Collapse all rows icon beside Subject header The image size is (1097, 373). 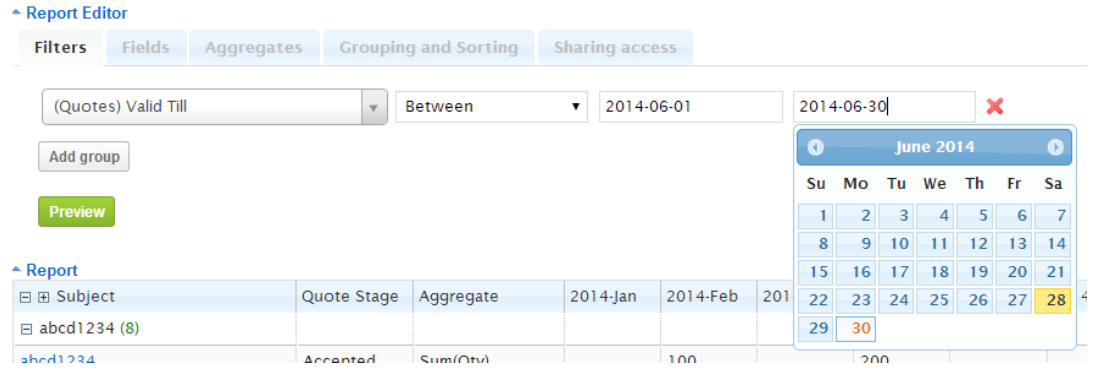point(25,297)
